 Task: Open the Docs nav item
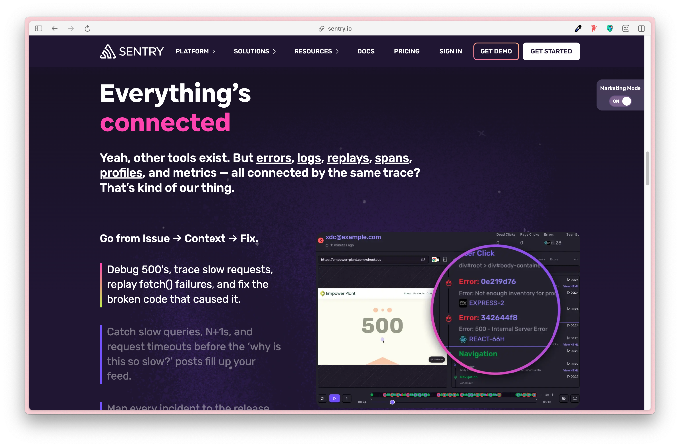366,51
